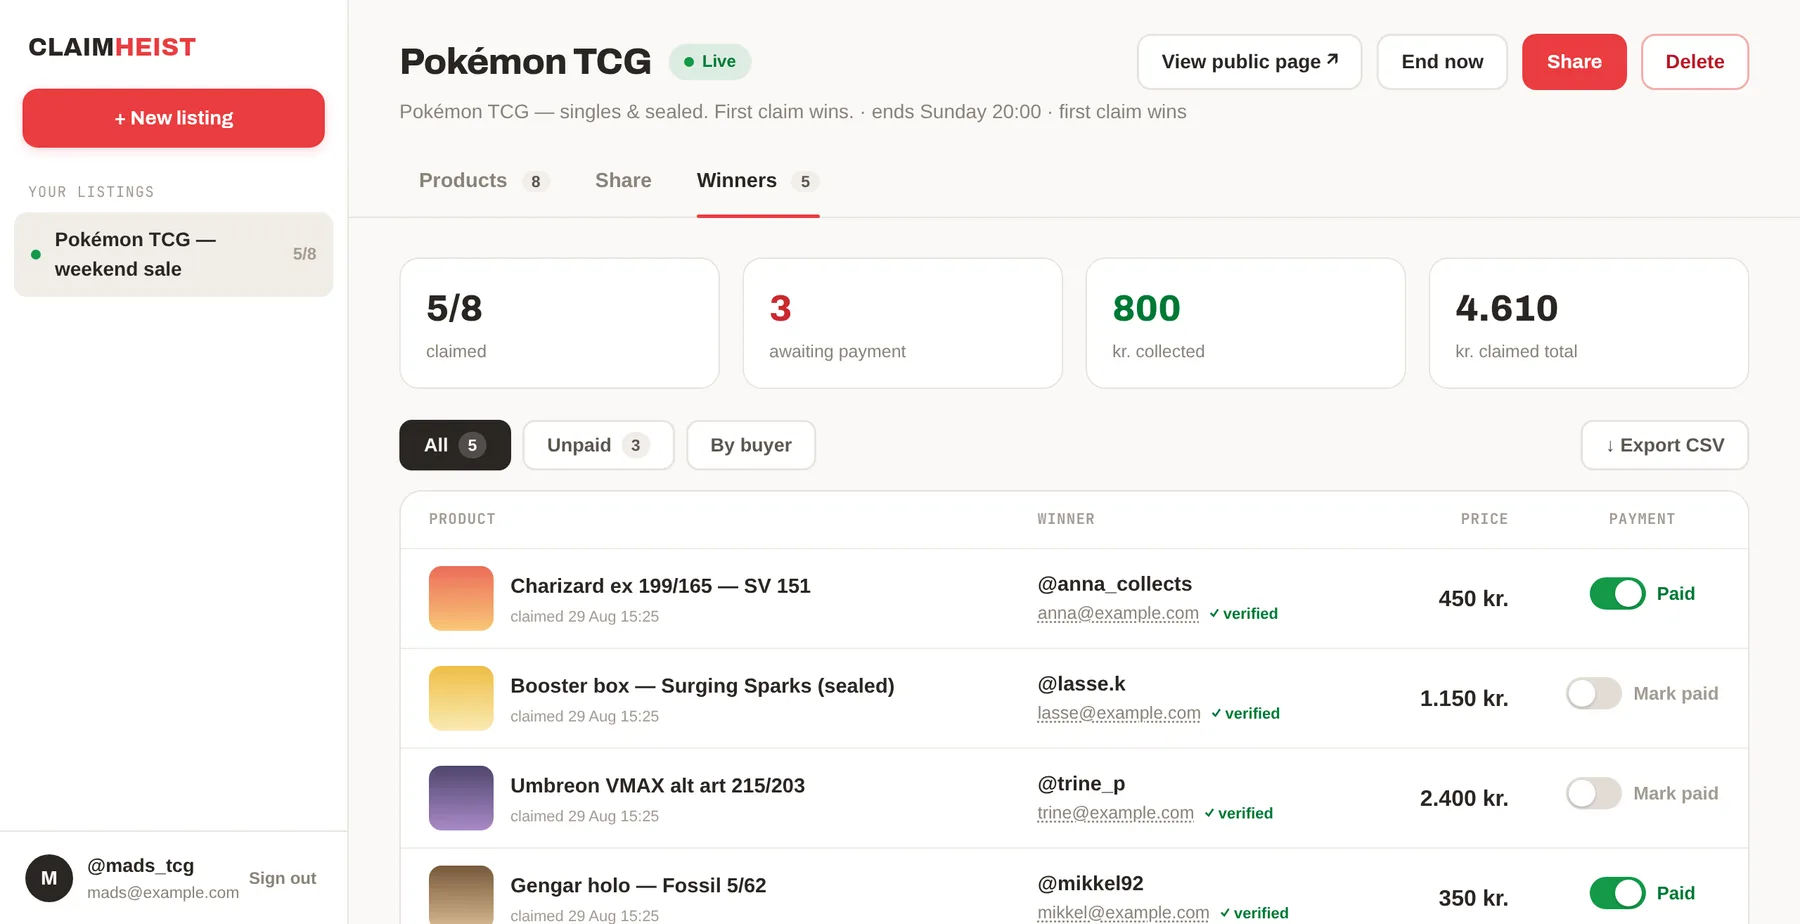Open View public page link
The width and height of the screenshot is (1800, 924).
[1249, 62]
